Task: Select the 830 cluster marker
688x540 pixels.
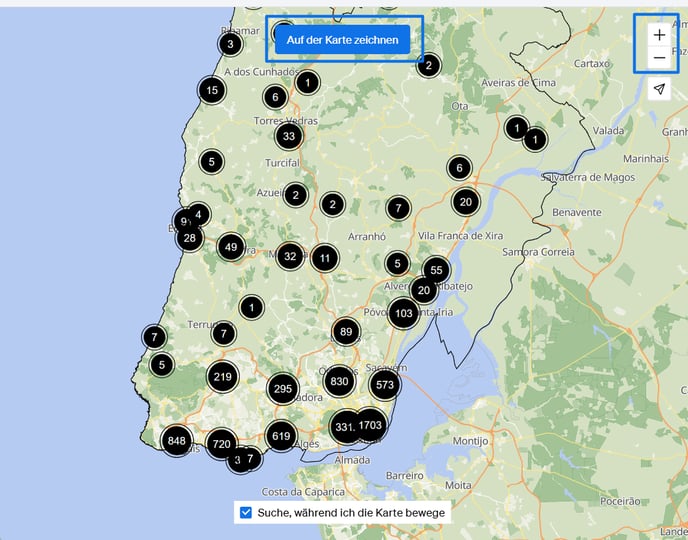Action: [339, 381]
